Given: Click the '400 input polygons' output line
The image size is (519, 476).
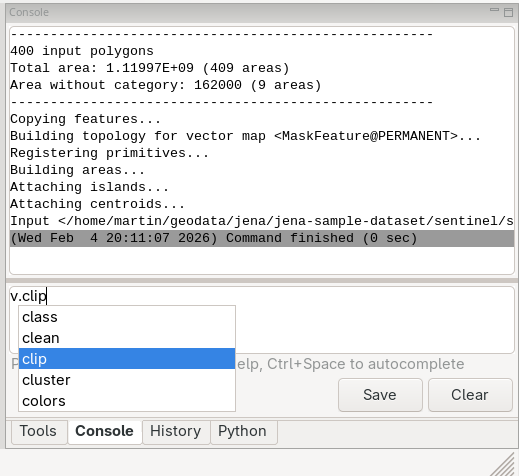Looking at the screenshot, I should point(82,51).
